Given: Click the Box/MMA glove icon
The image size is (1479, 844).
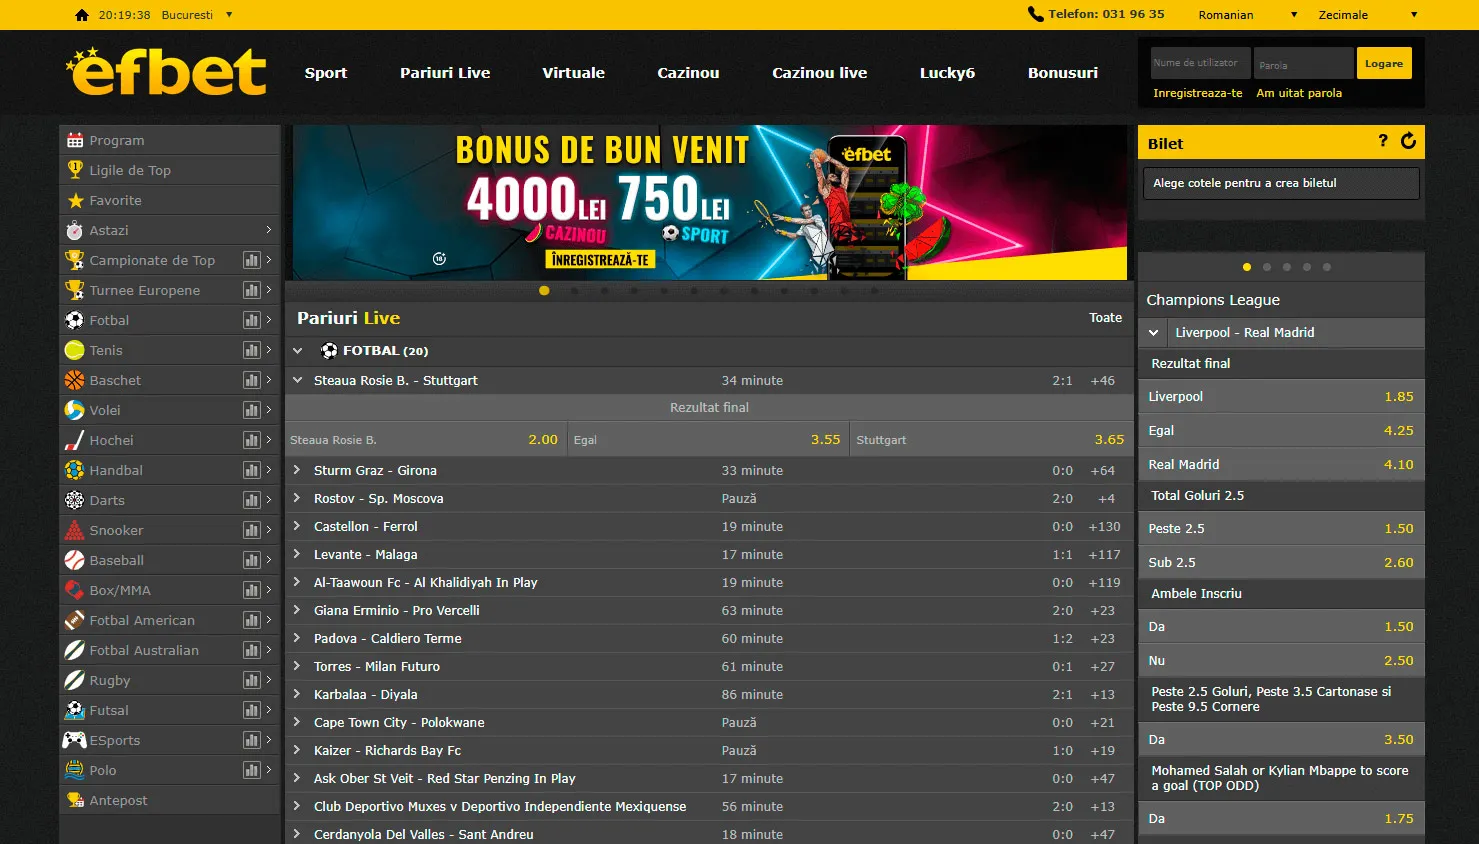Looking at the screenshot, I should tap(75, 590).
